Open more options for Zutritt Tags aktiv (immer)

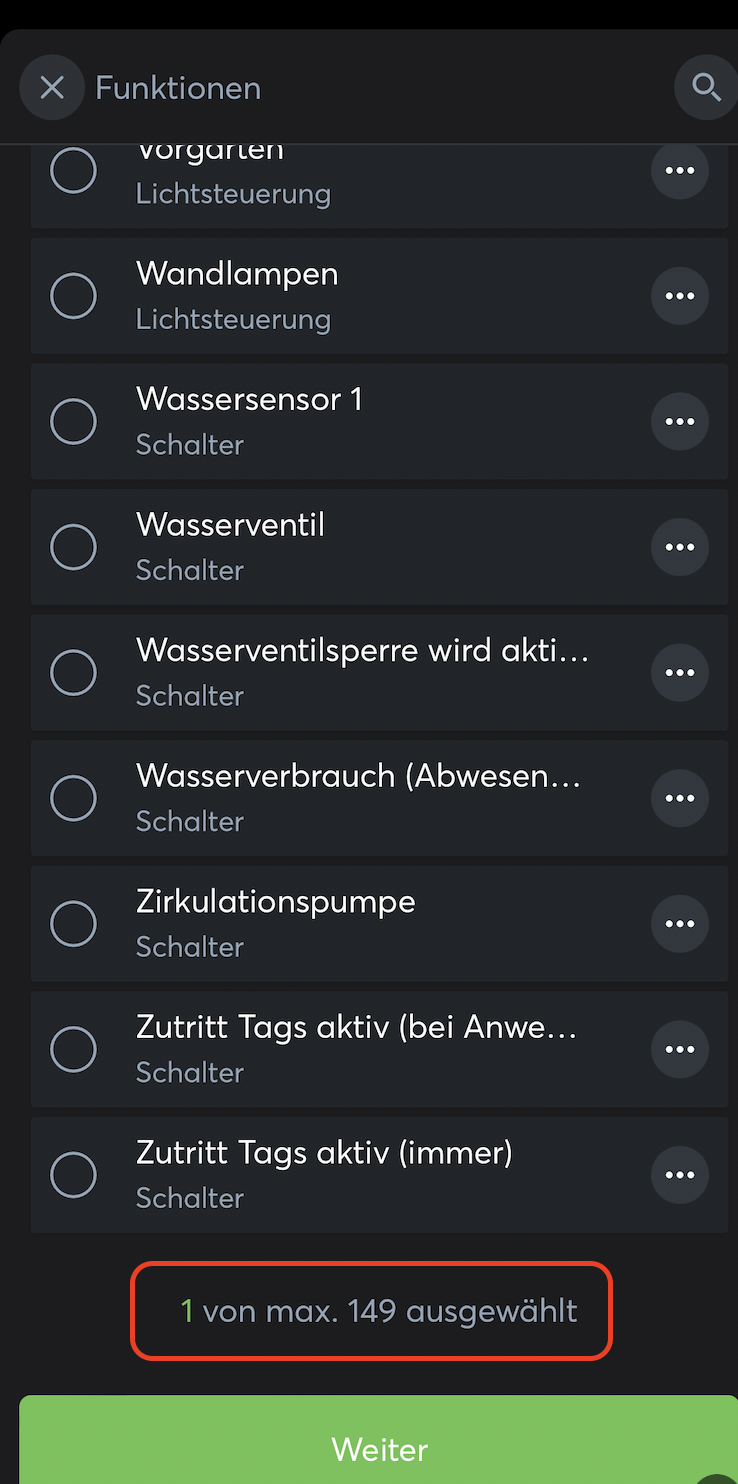(x=680, y=1175)
